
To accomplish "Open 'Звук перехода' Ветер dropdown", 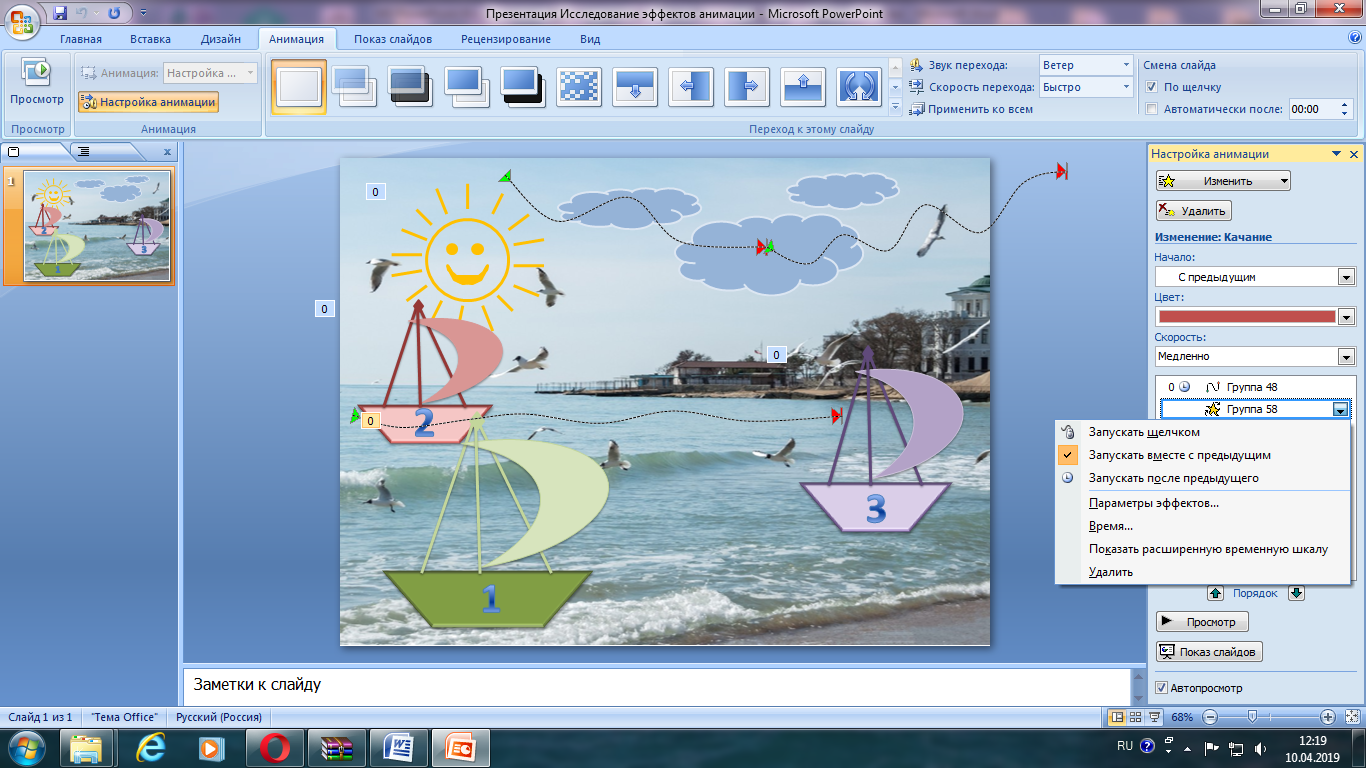I will tap(1125, 65).
